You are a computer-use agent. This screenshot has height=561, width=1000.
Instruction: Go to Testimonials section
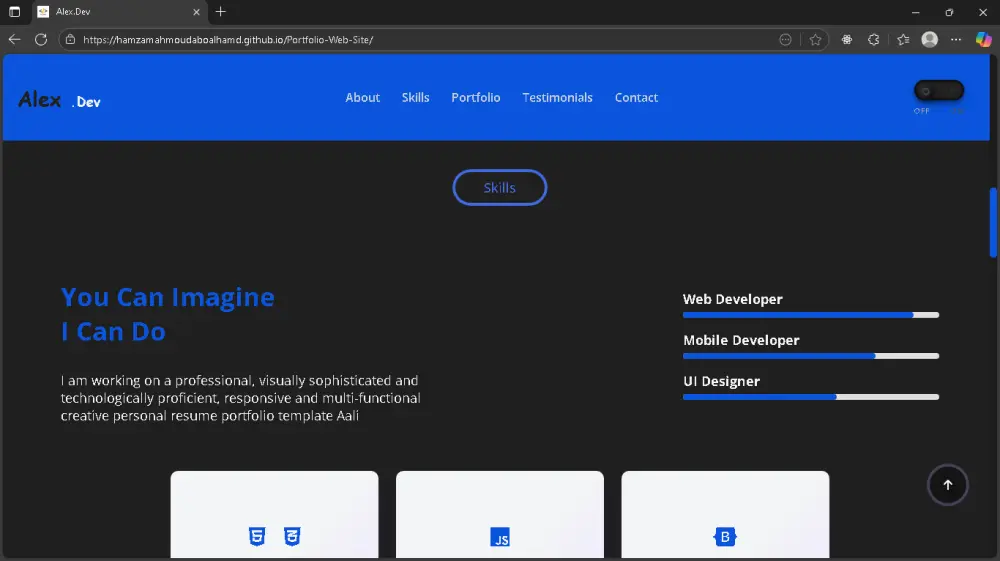pyautogui.click(x=557, y=98)
